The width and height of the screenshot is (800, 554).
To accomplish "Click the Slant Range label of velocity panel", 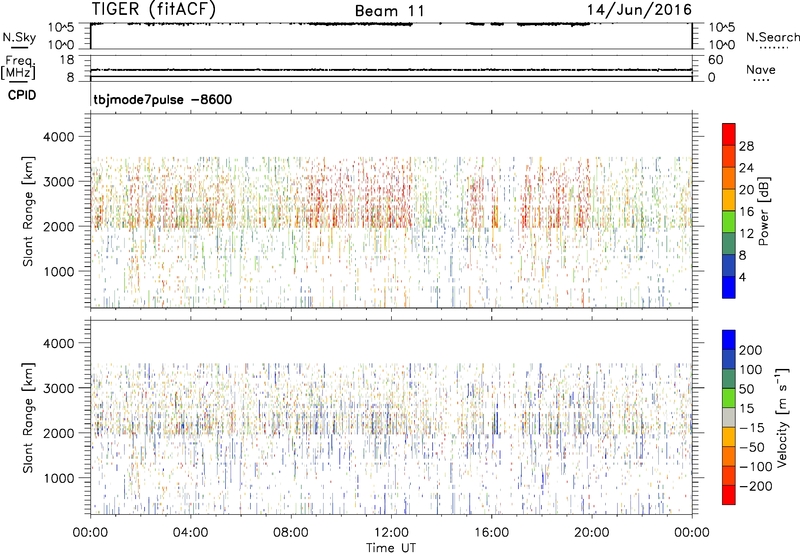I will [x=28, y=417].
